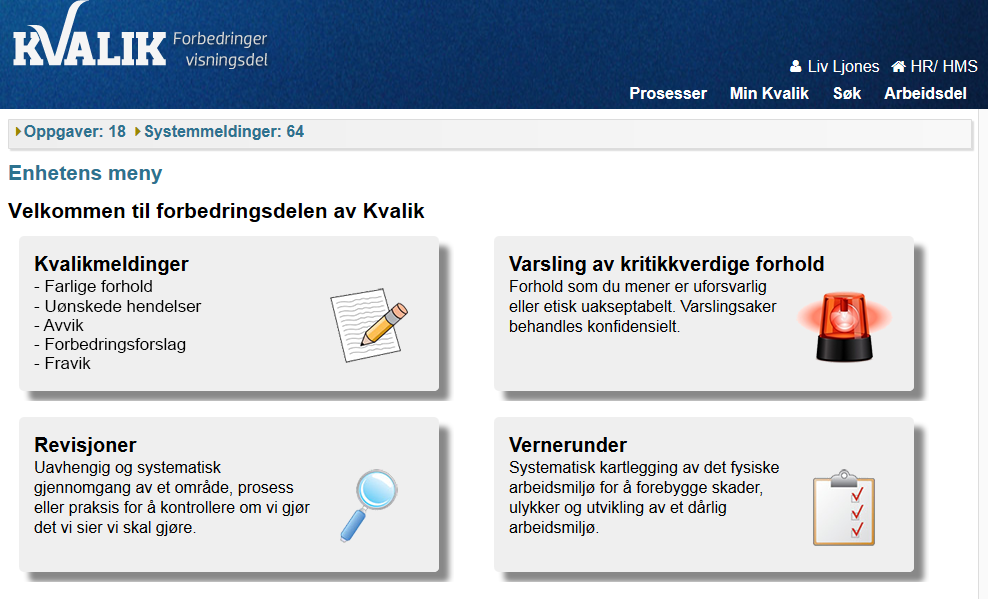Click the Liv Ljones user name
Viewport: 988px width, 599px height.
pyautogui.click(x=843, y=66)
